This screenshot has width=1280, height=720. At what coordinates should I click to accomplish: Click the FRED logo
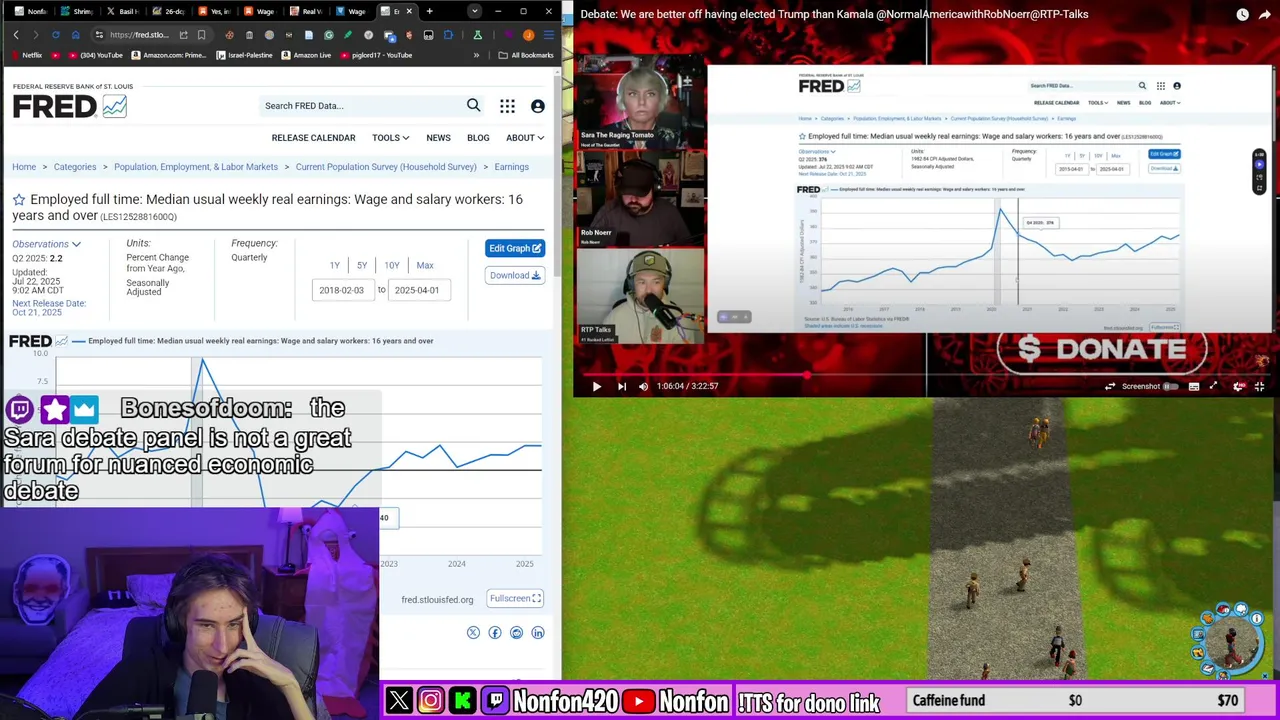(69, 107)
